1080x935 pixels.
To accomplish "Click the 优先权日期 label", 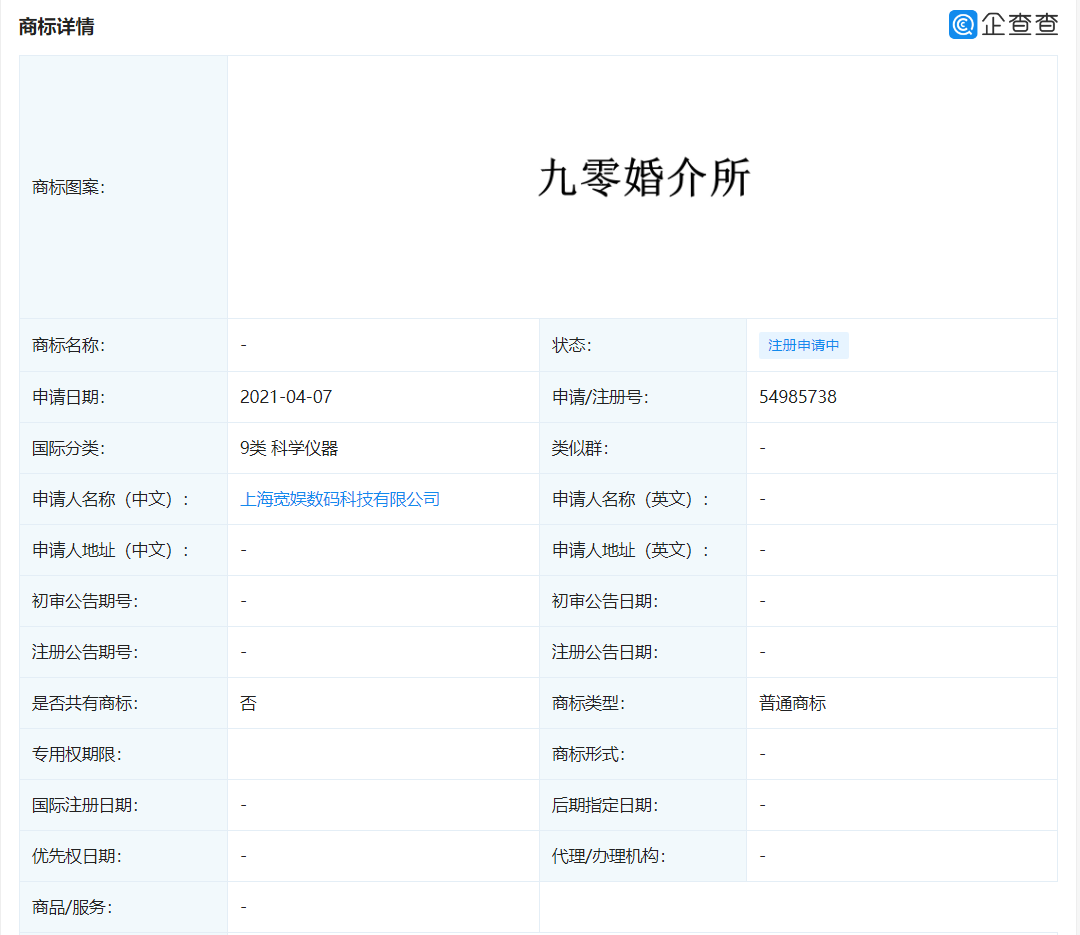I will (x=76, y=856).
